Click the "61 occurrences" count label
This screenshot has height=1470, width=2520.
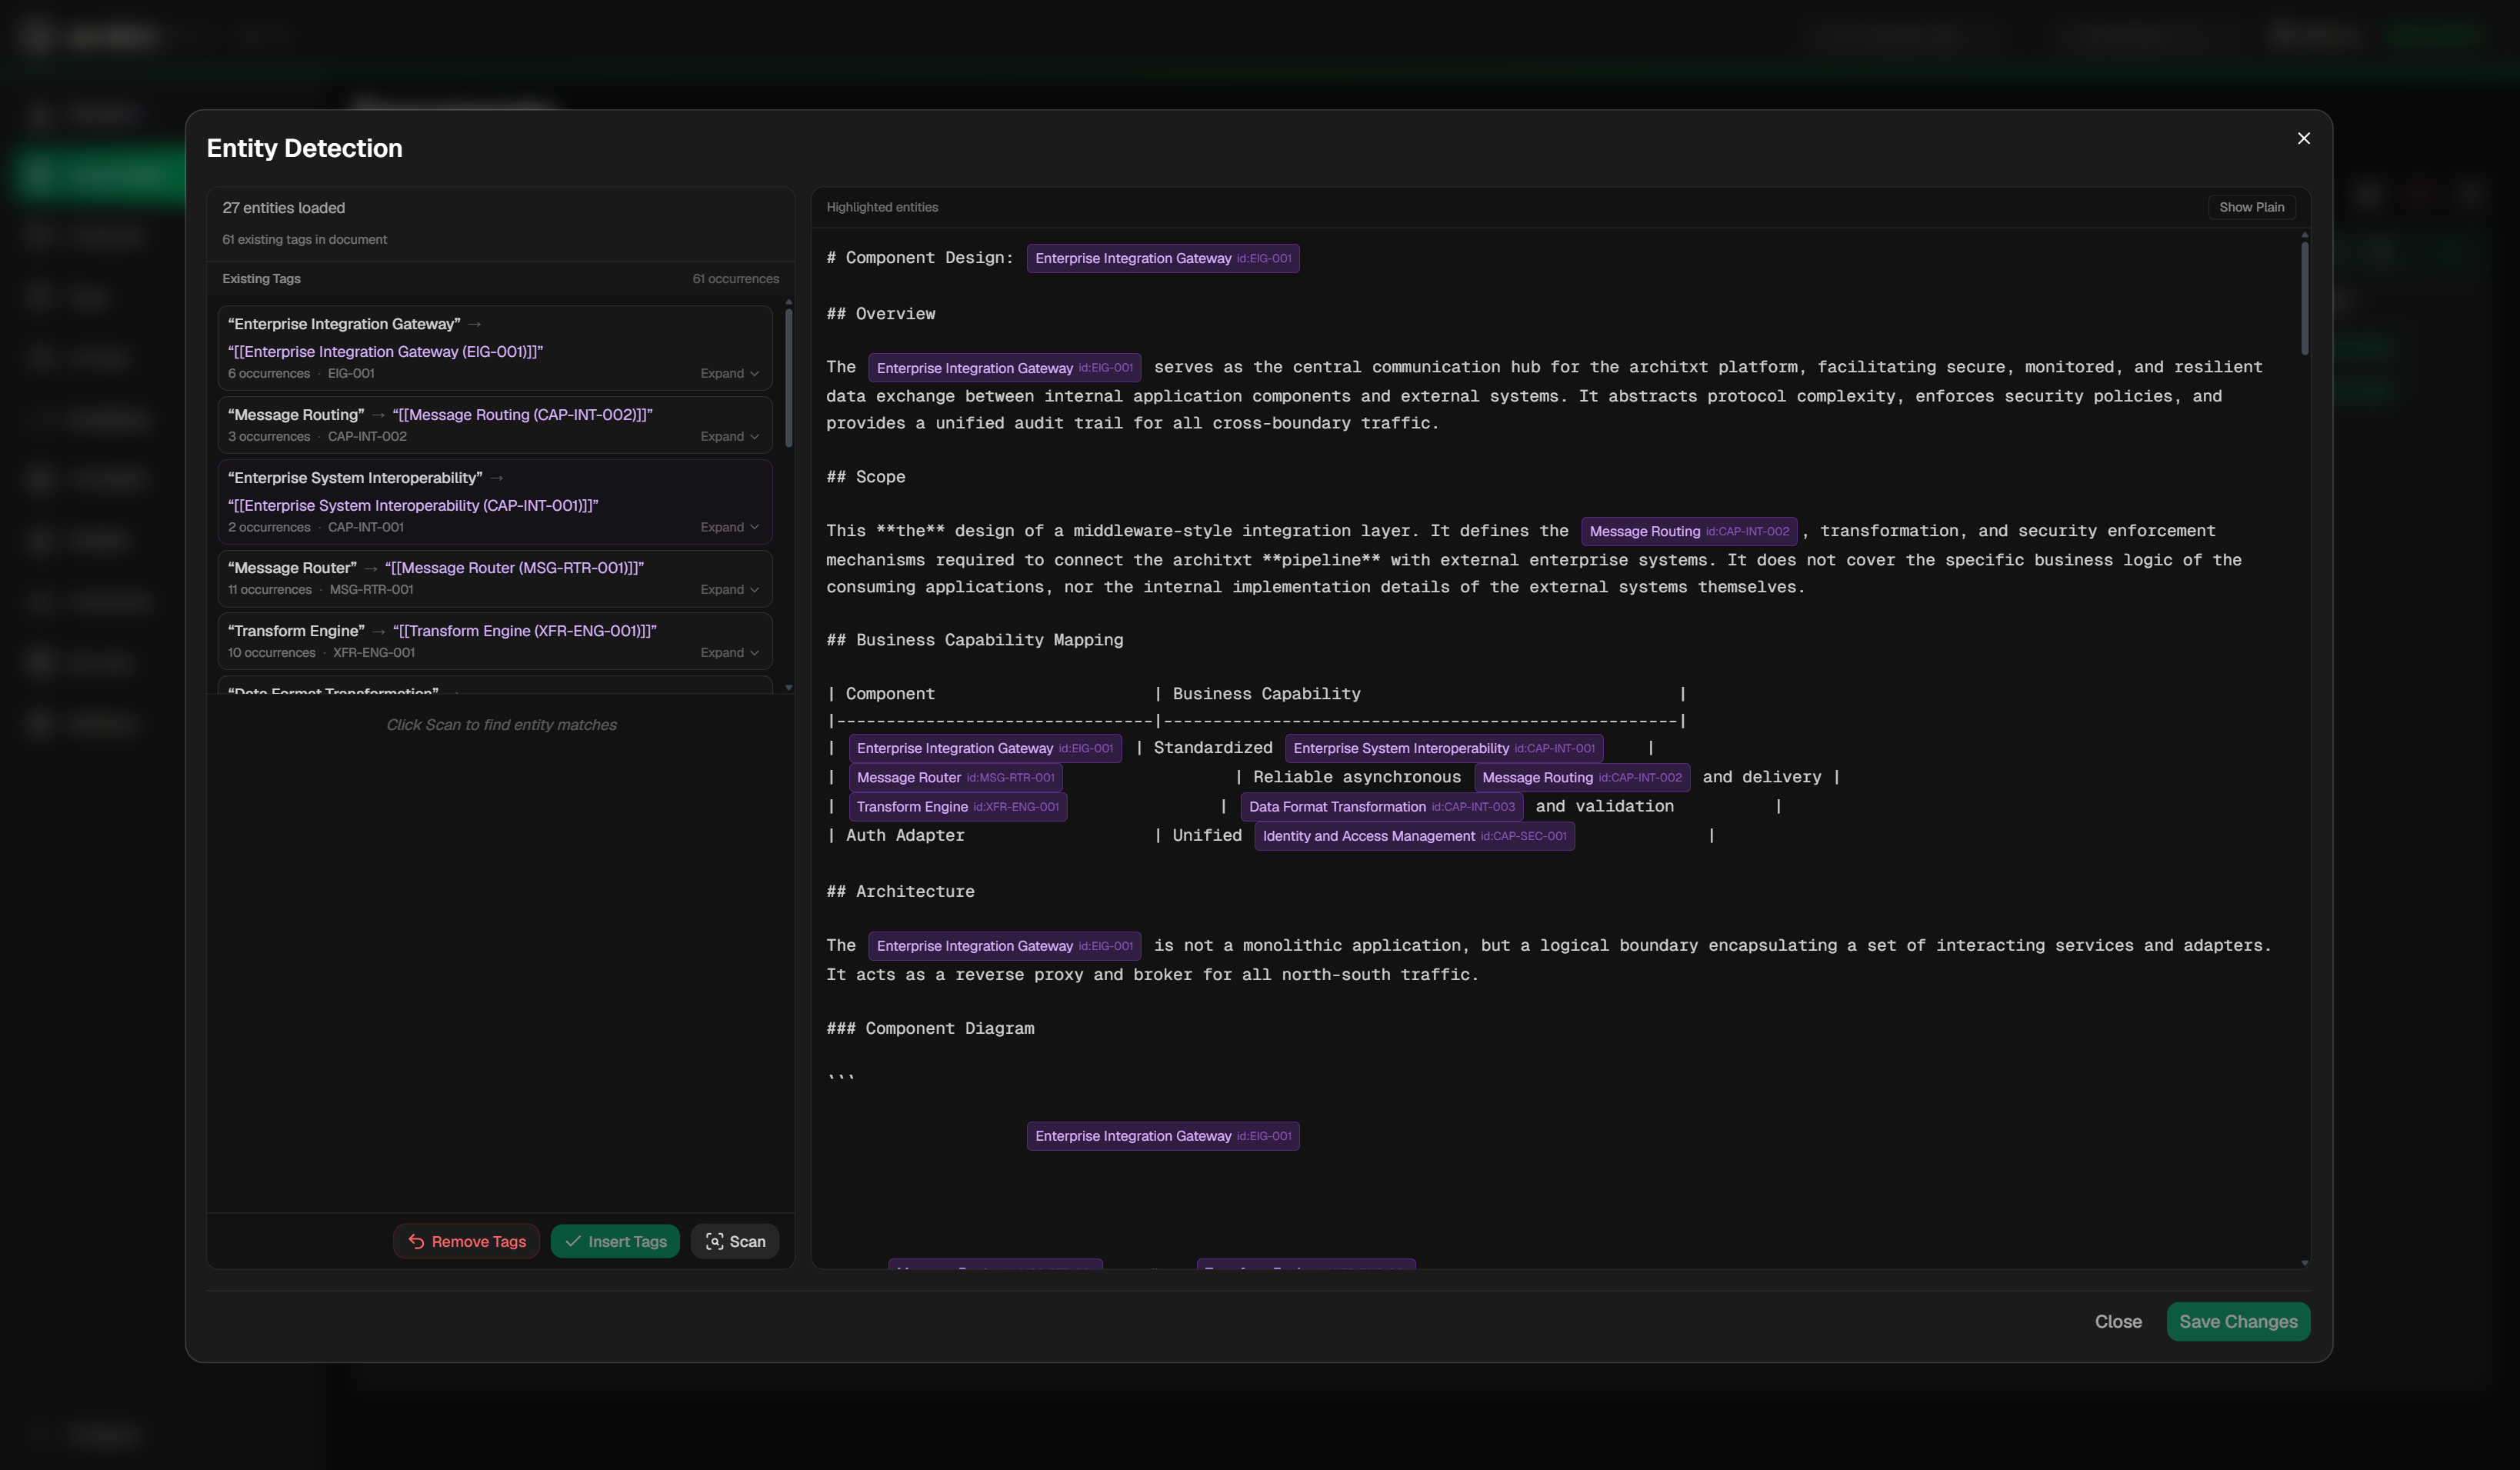coord(735,279)
